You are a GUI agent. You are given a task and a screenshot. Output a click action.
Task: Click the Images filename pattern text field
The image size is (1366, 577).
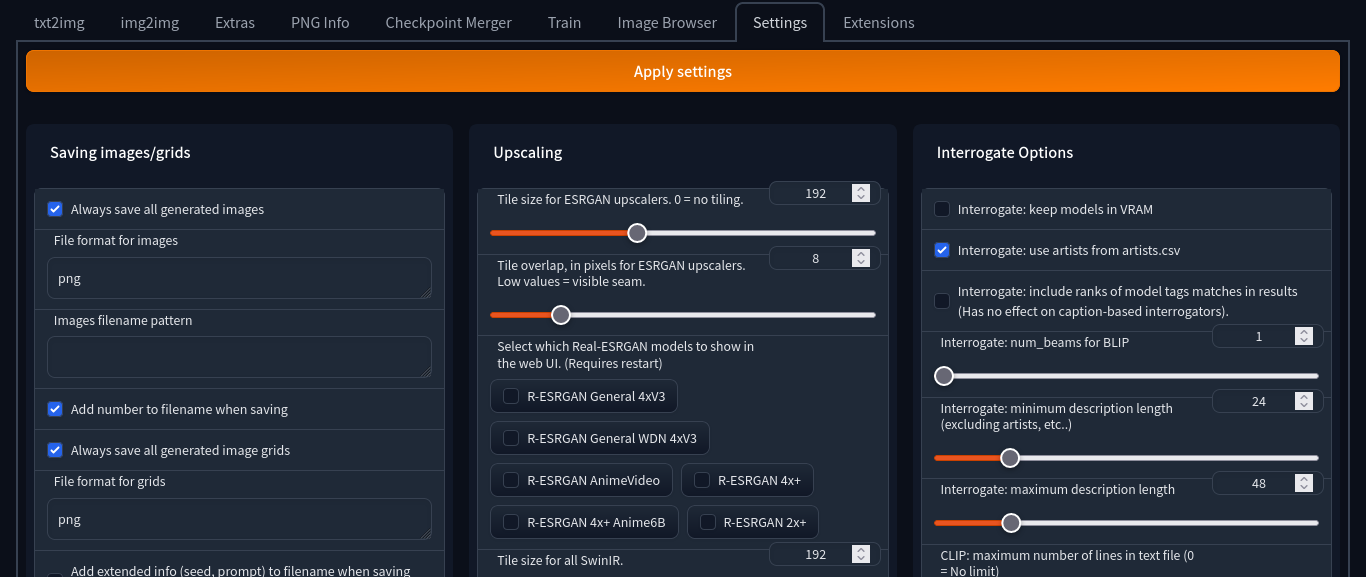tap(239, 357)
